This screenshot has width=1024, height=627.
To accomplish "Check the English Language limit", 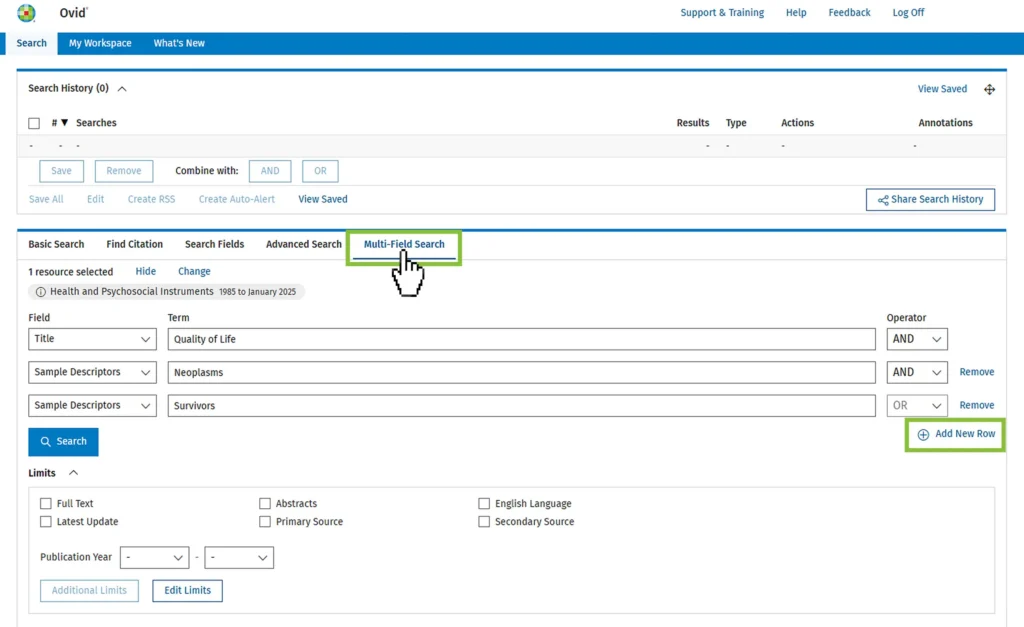I will tap(484, 504).
